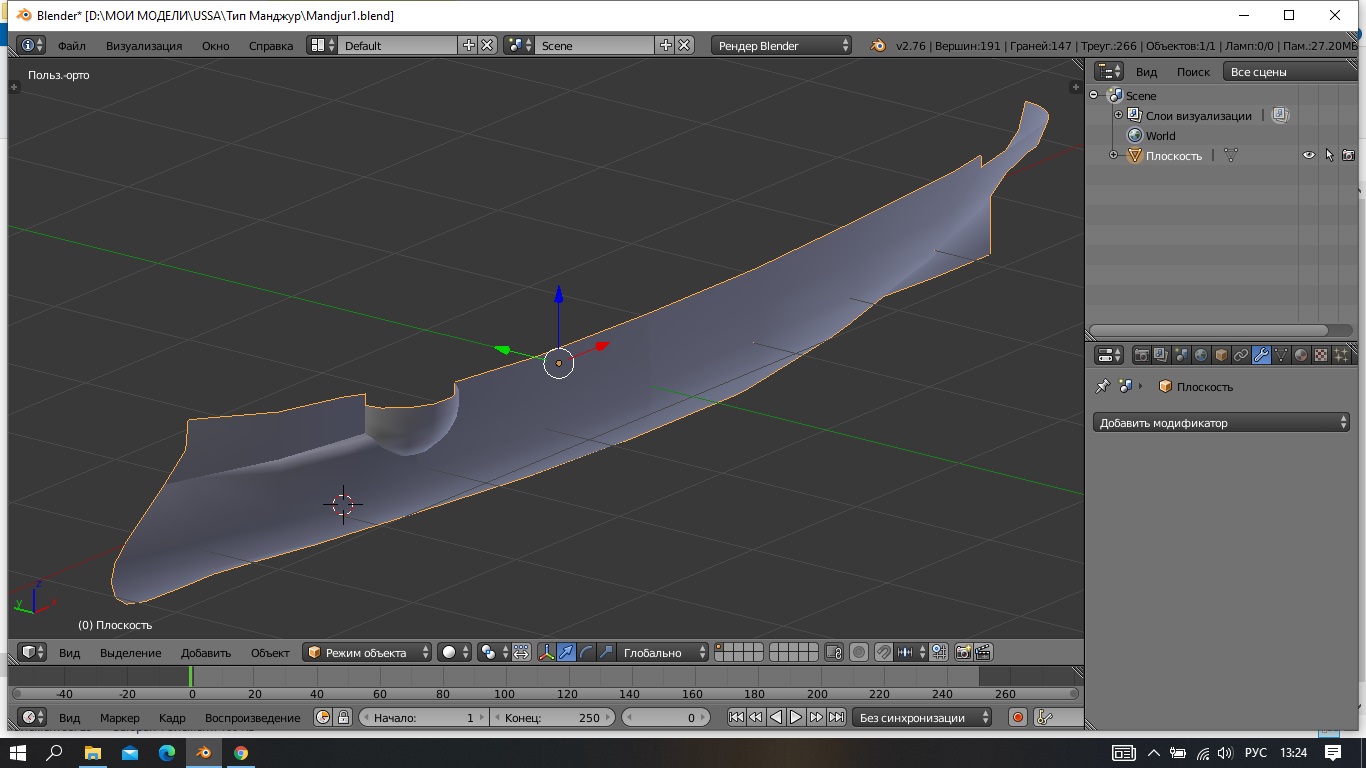Open the Modifiers tab wrench icon

[x=1261, y=355]
